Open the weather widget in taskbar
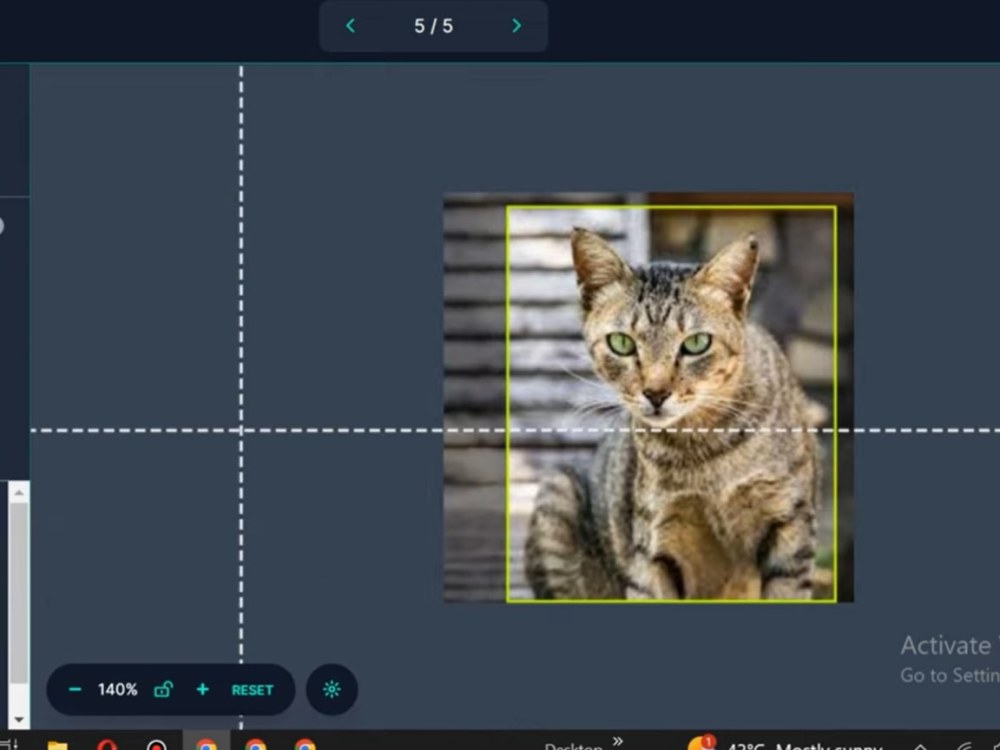1000x750 pixels. coord(786,744)
